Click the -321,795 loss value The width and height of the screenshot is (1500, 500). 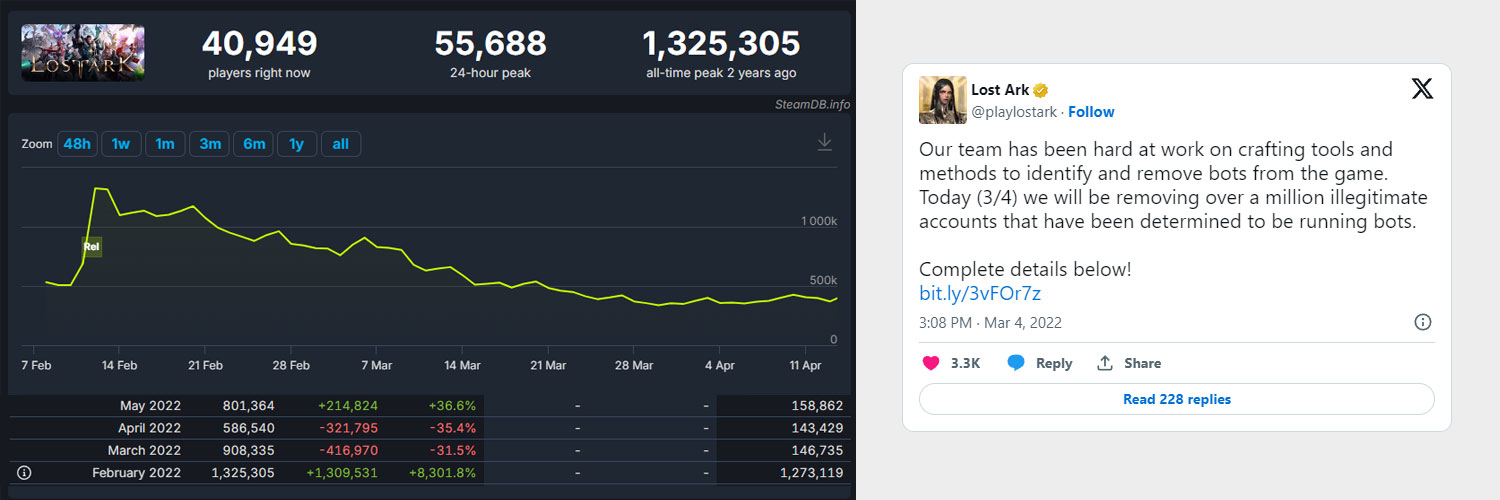[x=349, y=428]
